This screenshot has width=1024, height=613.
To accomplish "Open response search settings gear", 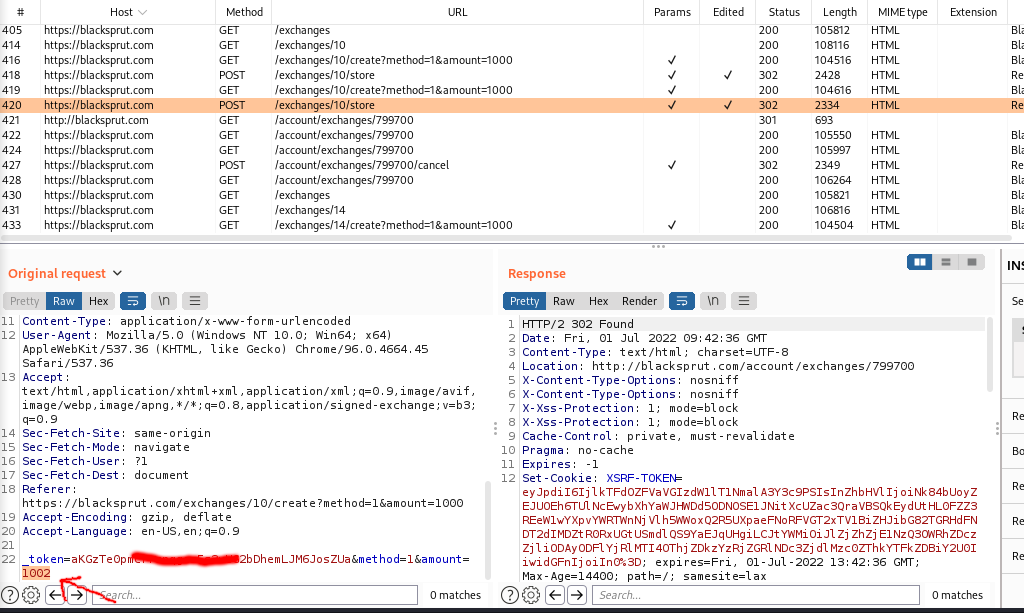I will tap(531, 595).
